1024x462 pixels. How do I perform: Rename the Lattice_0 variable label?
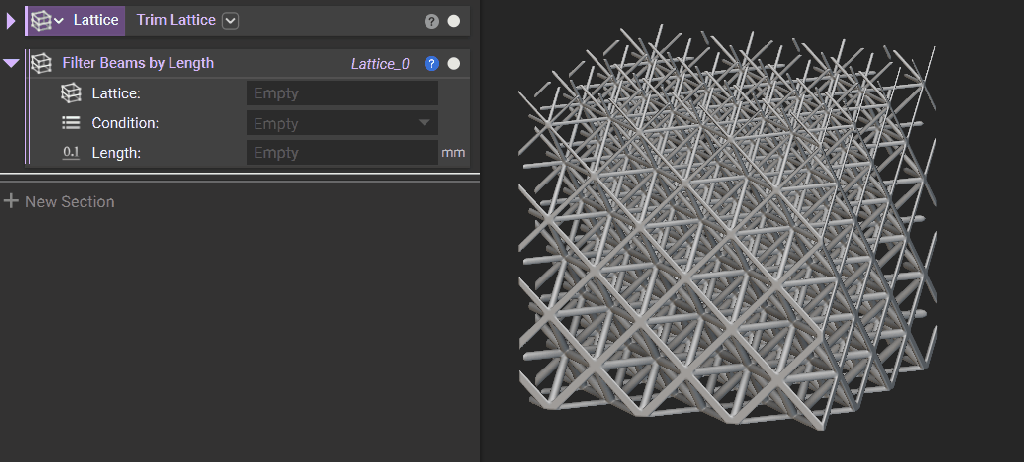tap(380, 64)
